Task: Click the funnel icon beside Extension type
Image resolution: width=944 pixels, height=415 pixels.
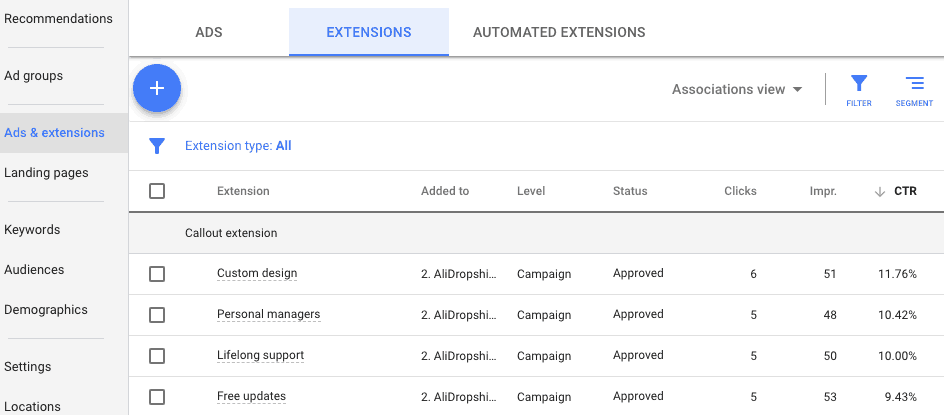Action: [157, 146]
